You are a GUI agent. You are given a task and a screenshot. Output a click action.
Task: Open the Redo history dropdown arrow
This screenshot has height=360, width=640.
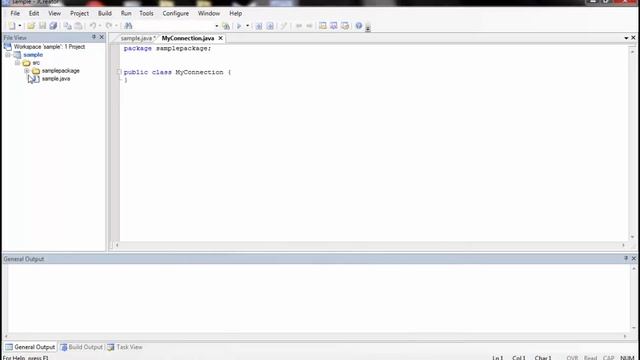(116, 26)
